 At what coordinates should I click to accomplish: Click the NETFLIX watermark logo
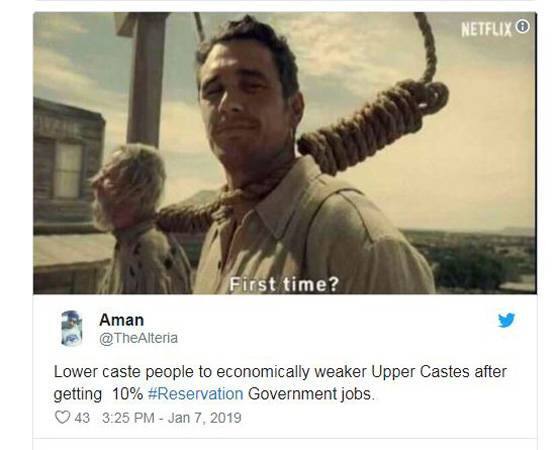pyautogui.click(x=487, y=29)
